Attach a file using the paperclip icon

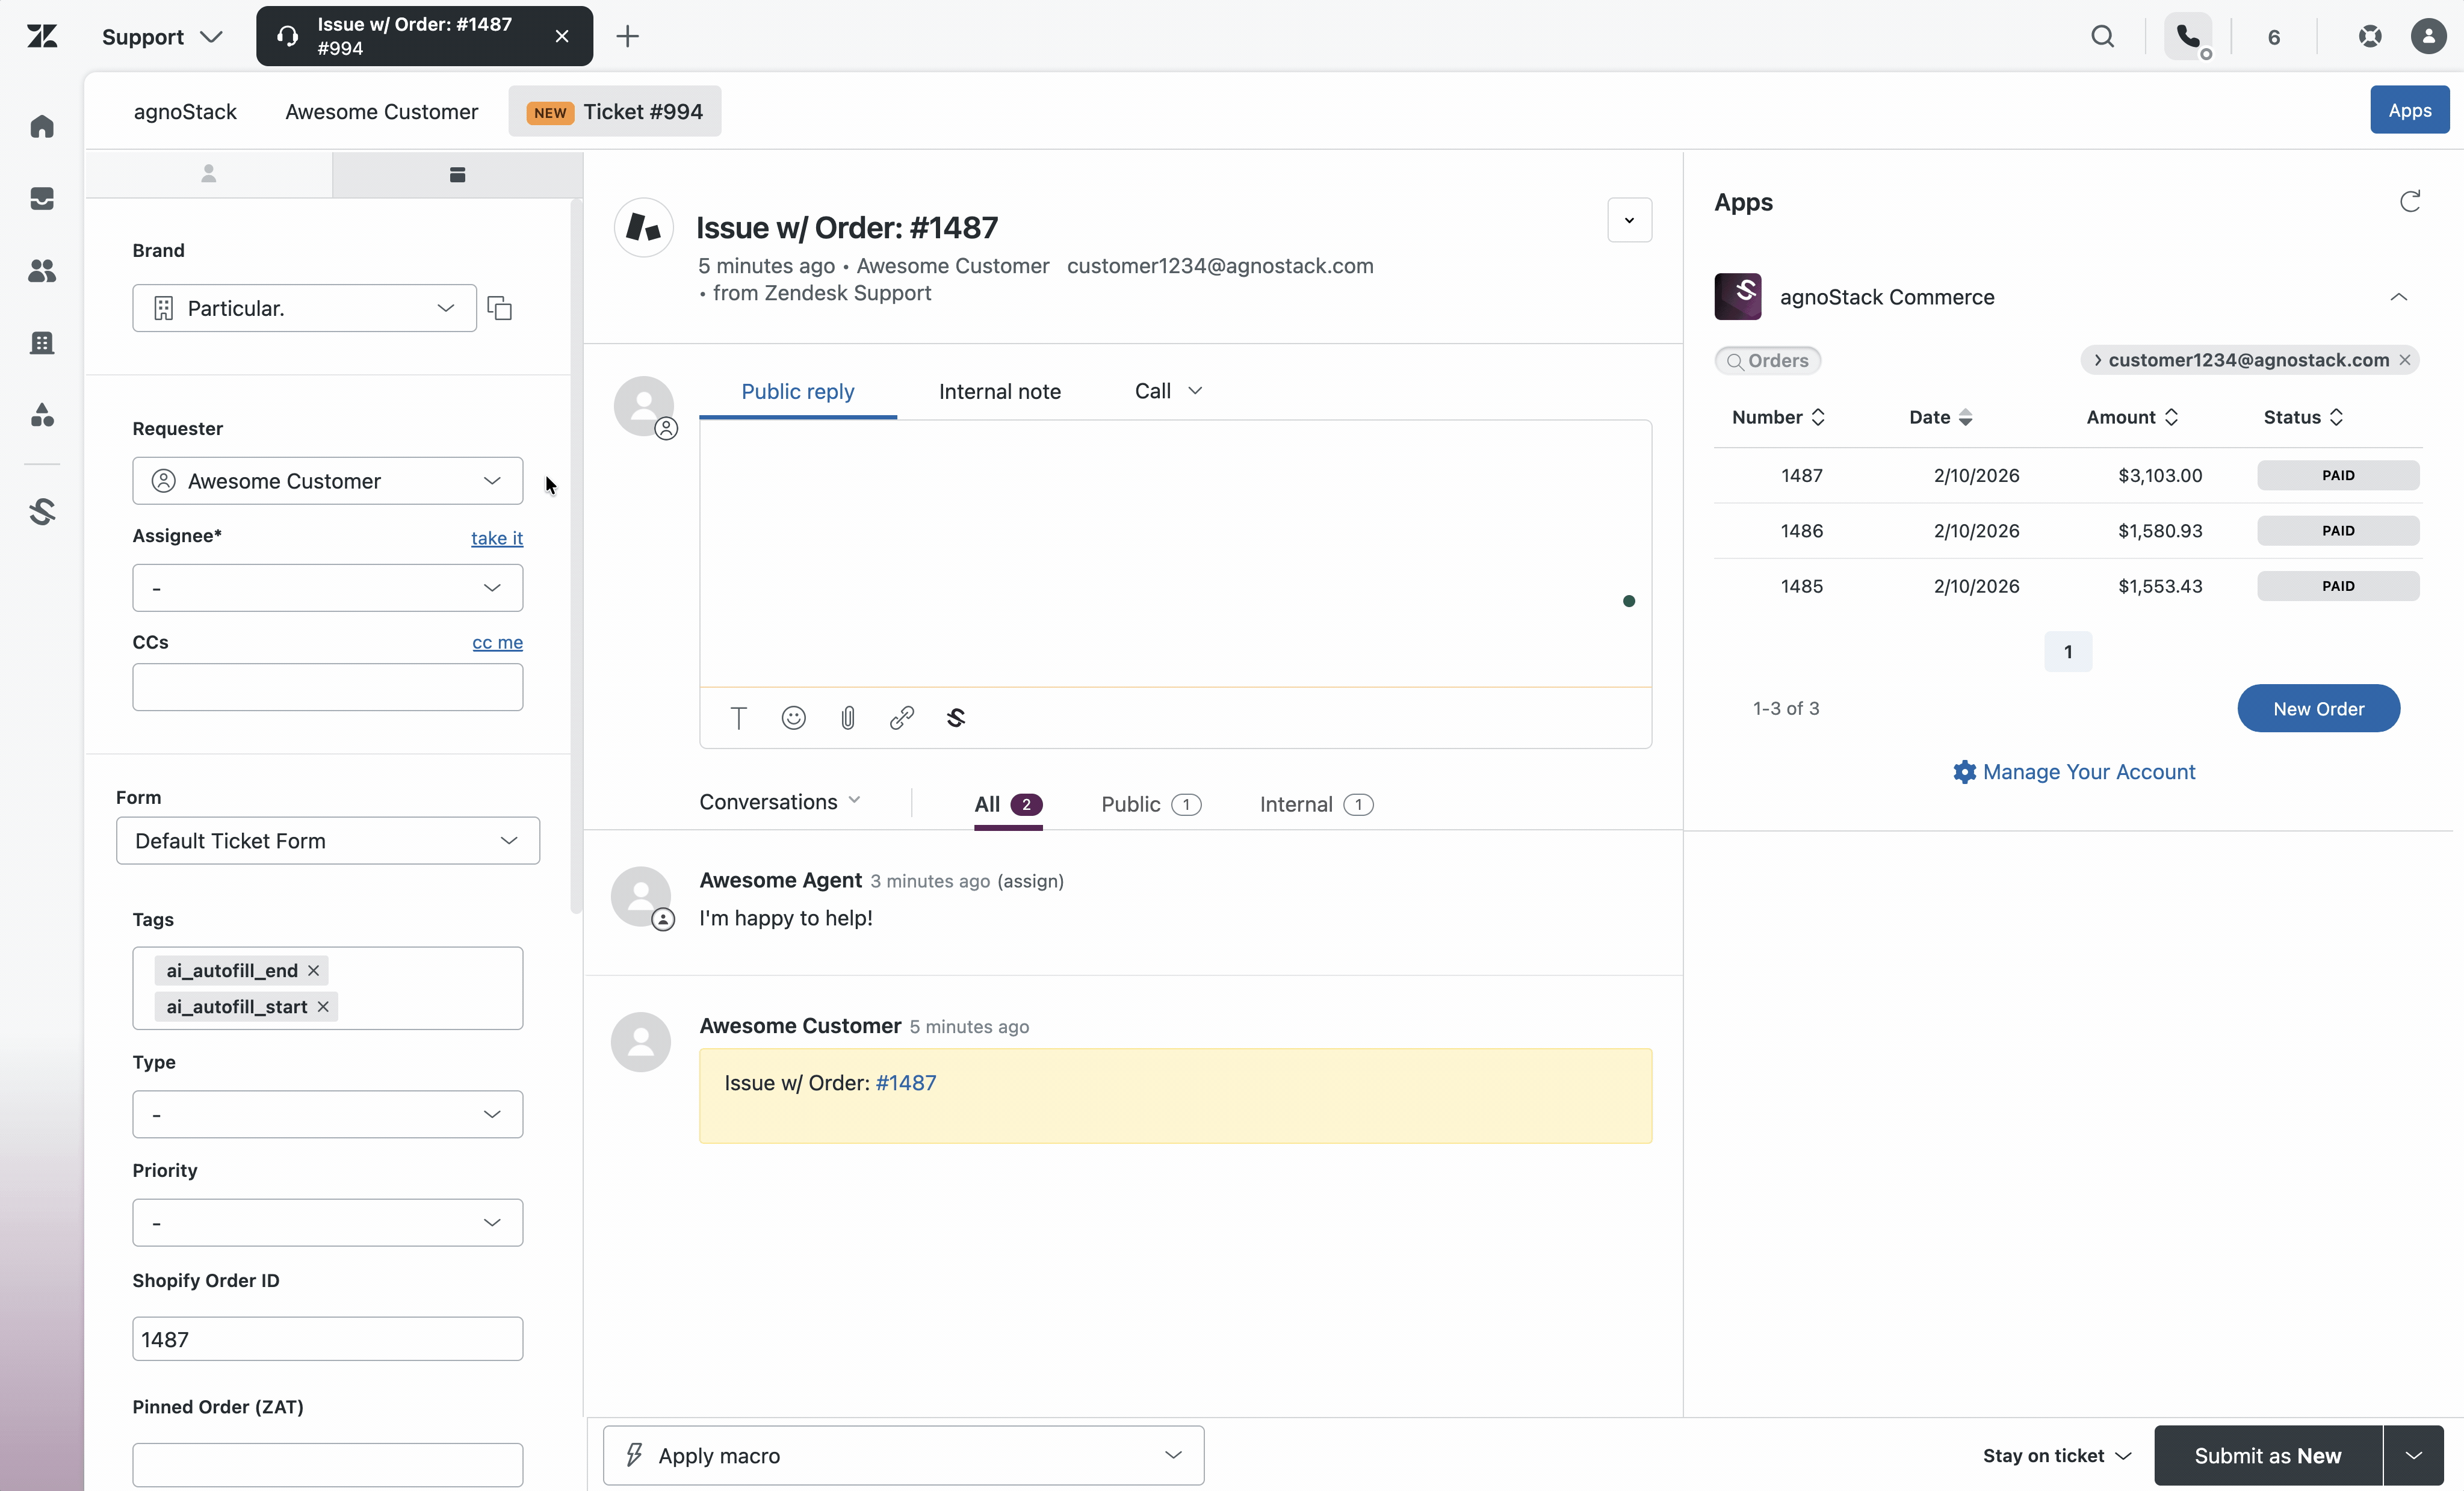847,718
